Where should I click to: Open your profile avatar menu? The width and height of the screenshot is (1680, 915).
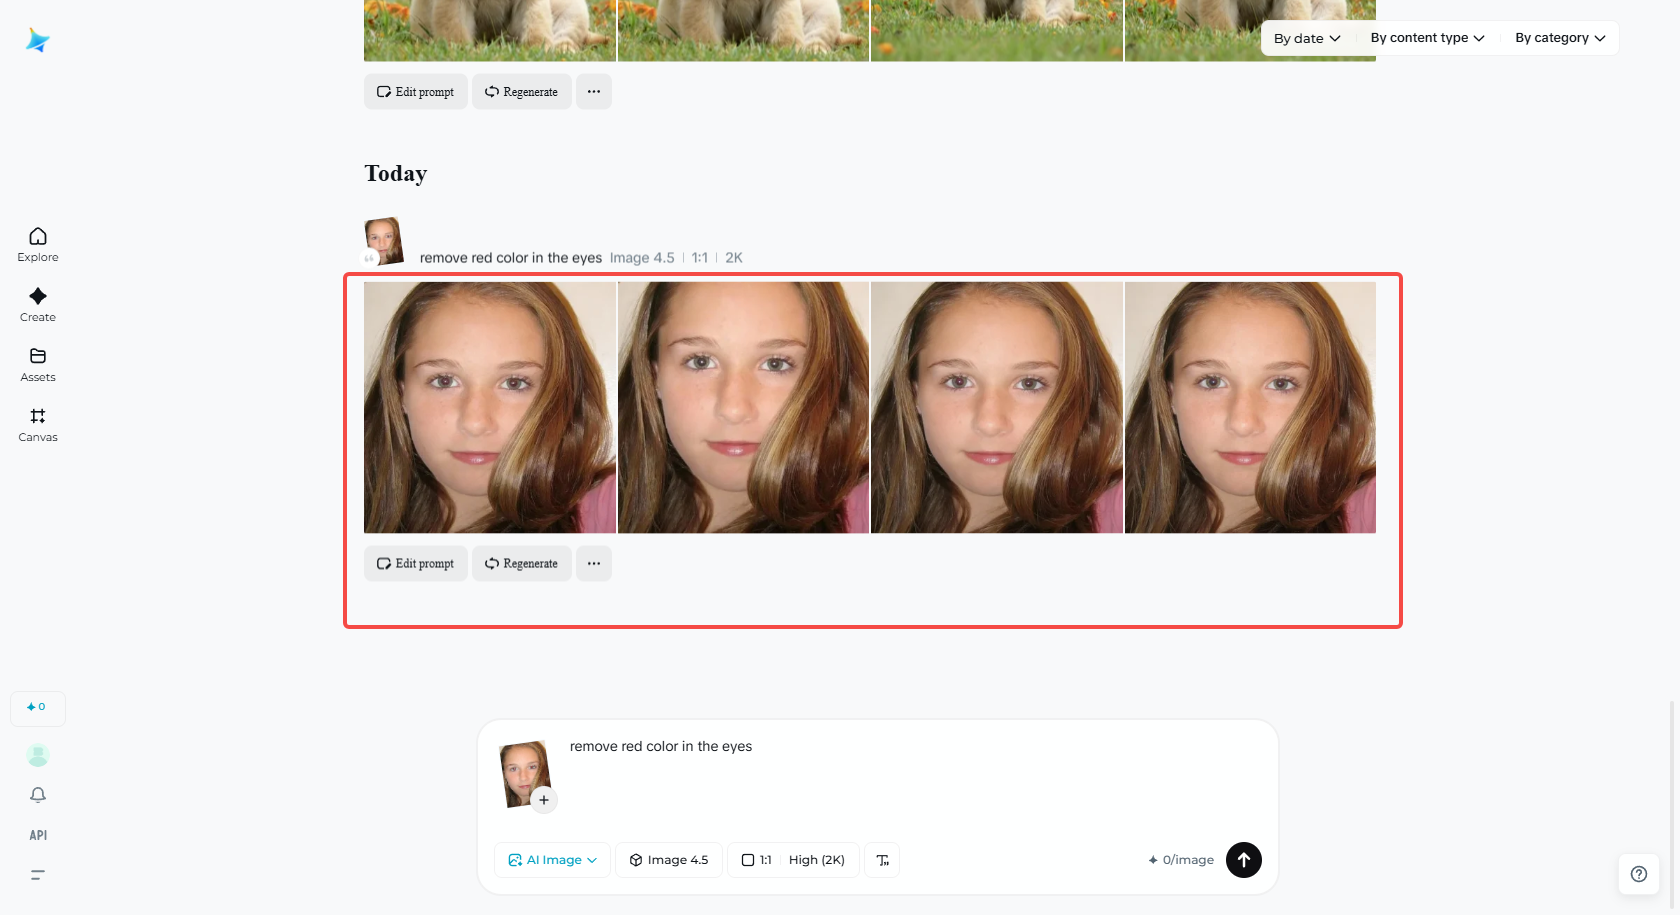[38, 754]
